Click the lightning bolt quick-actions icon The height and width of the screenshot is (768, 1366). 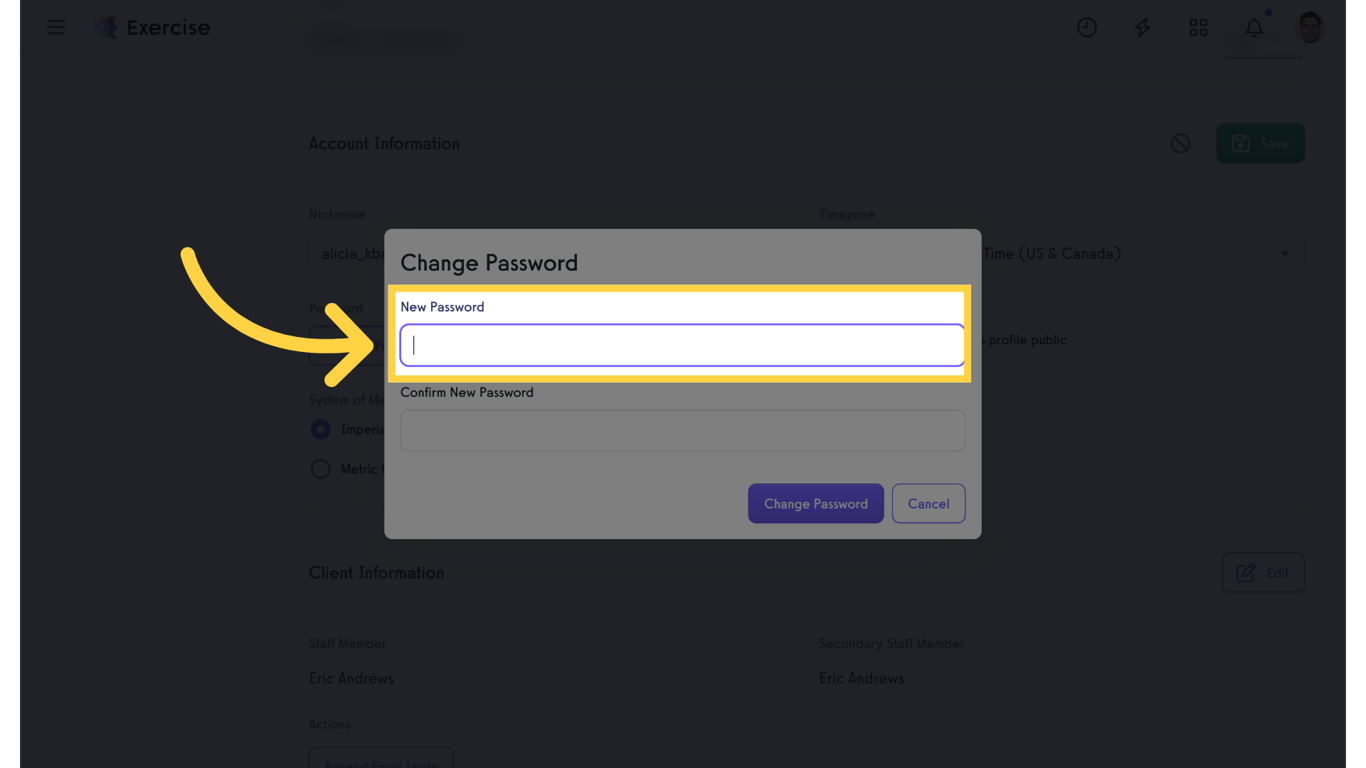coord(1142,27)
